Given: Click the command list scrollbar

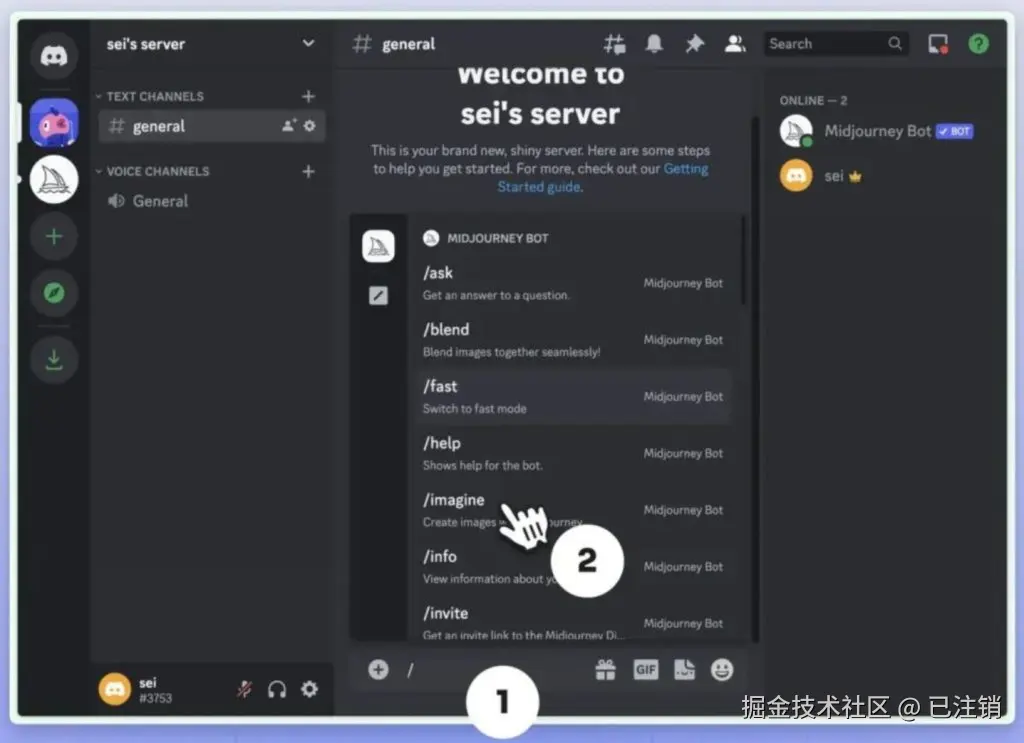Looking at the screenshot, I should (x=743, y=261).
